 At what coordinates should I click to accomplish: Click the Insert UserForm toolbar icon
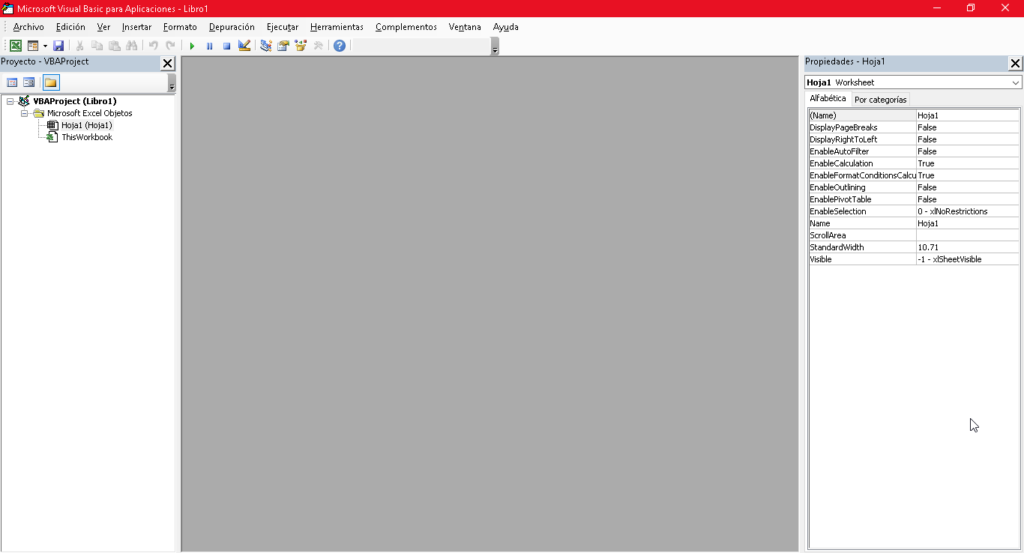click(x=33, y=46)
